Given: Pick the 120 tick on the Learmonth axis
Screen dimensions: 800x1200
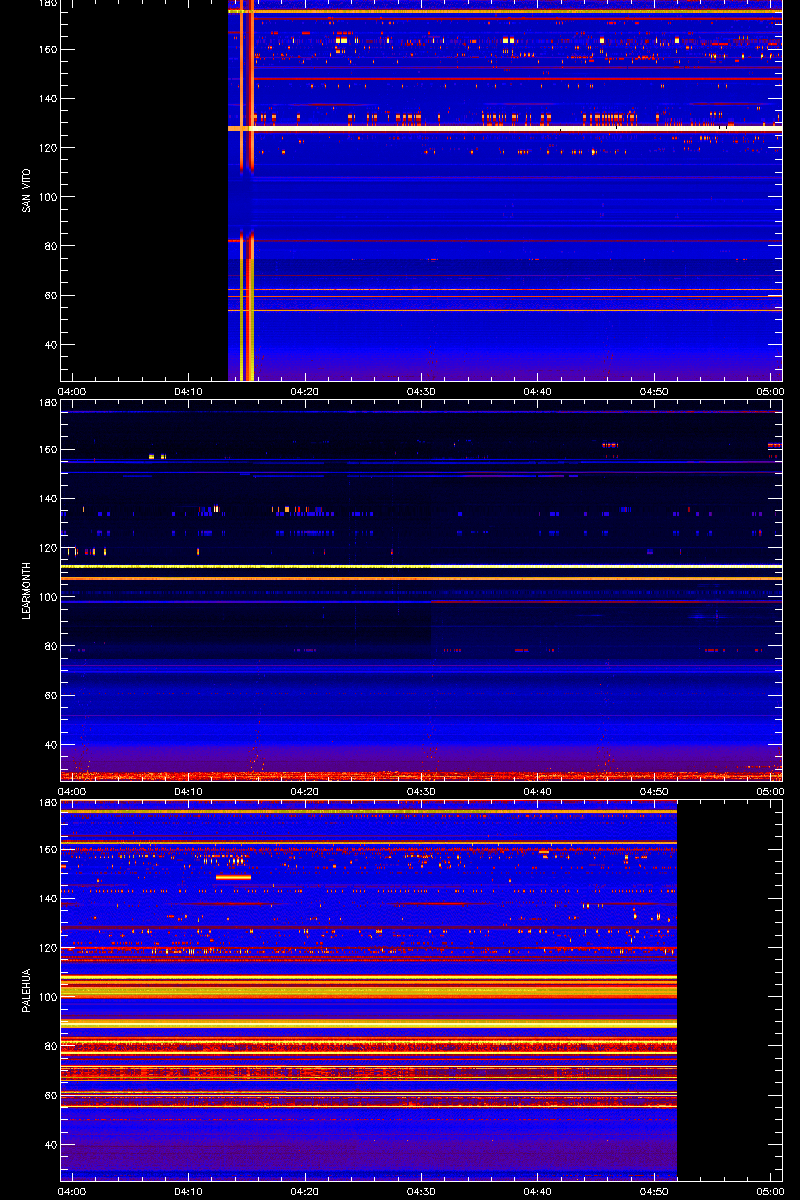Looking at the screenshot, I should 47,548.
